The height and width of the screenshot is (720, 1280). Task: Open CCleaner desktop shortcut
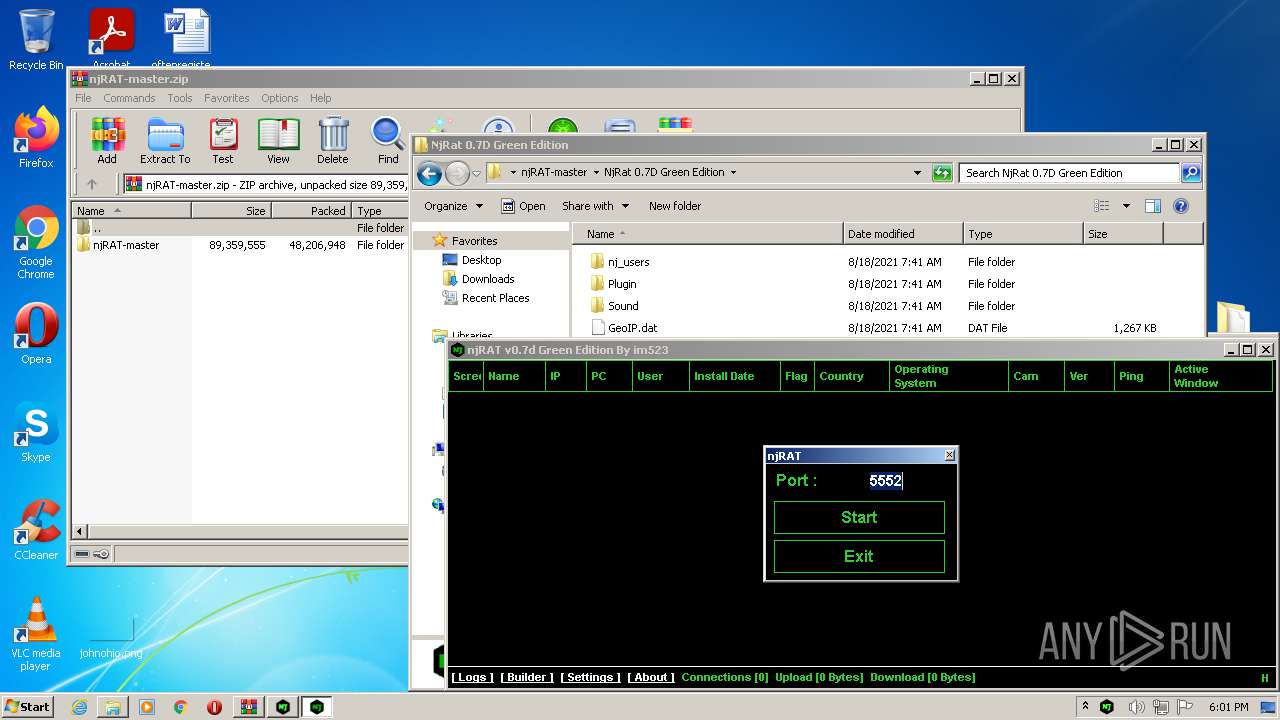[36, 530]
